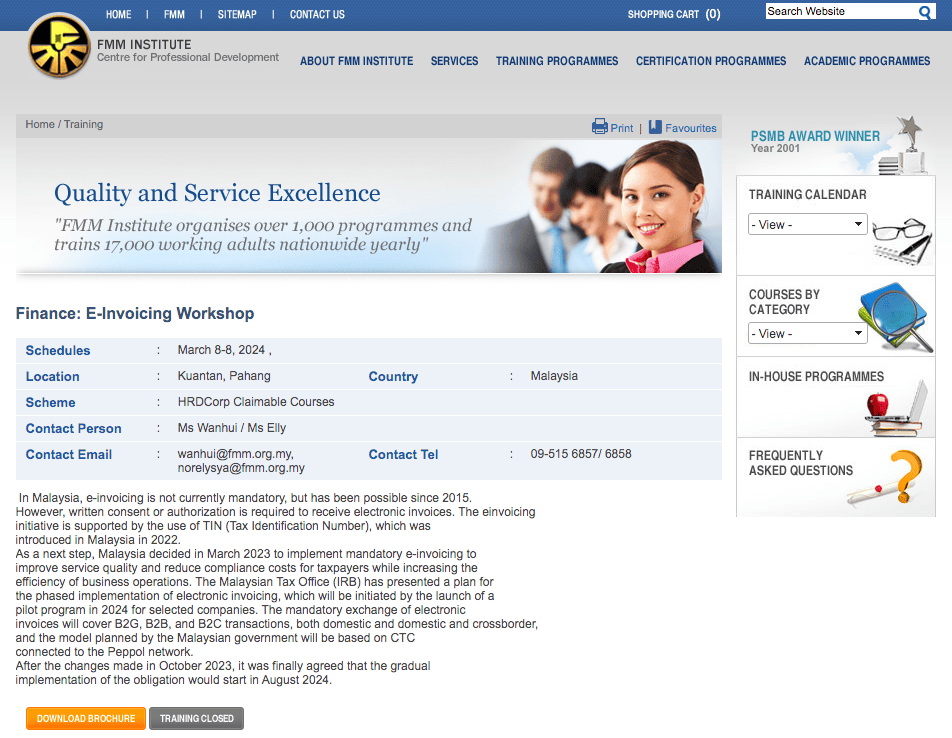
Task: Click the 'Courses by Category' heading
Action: [784, 302]
